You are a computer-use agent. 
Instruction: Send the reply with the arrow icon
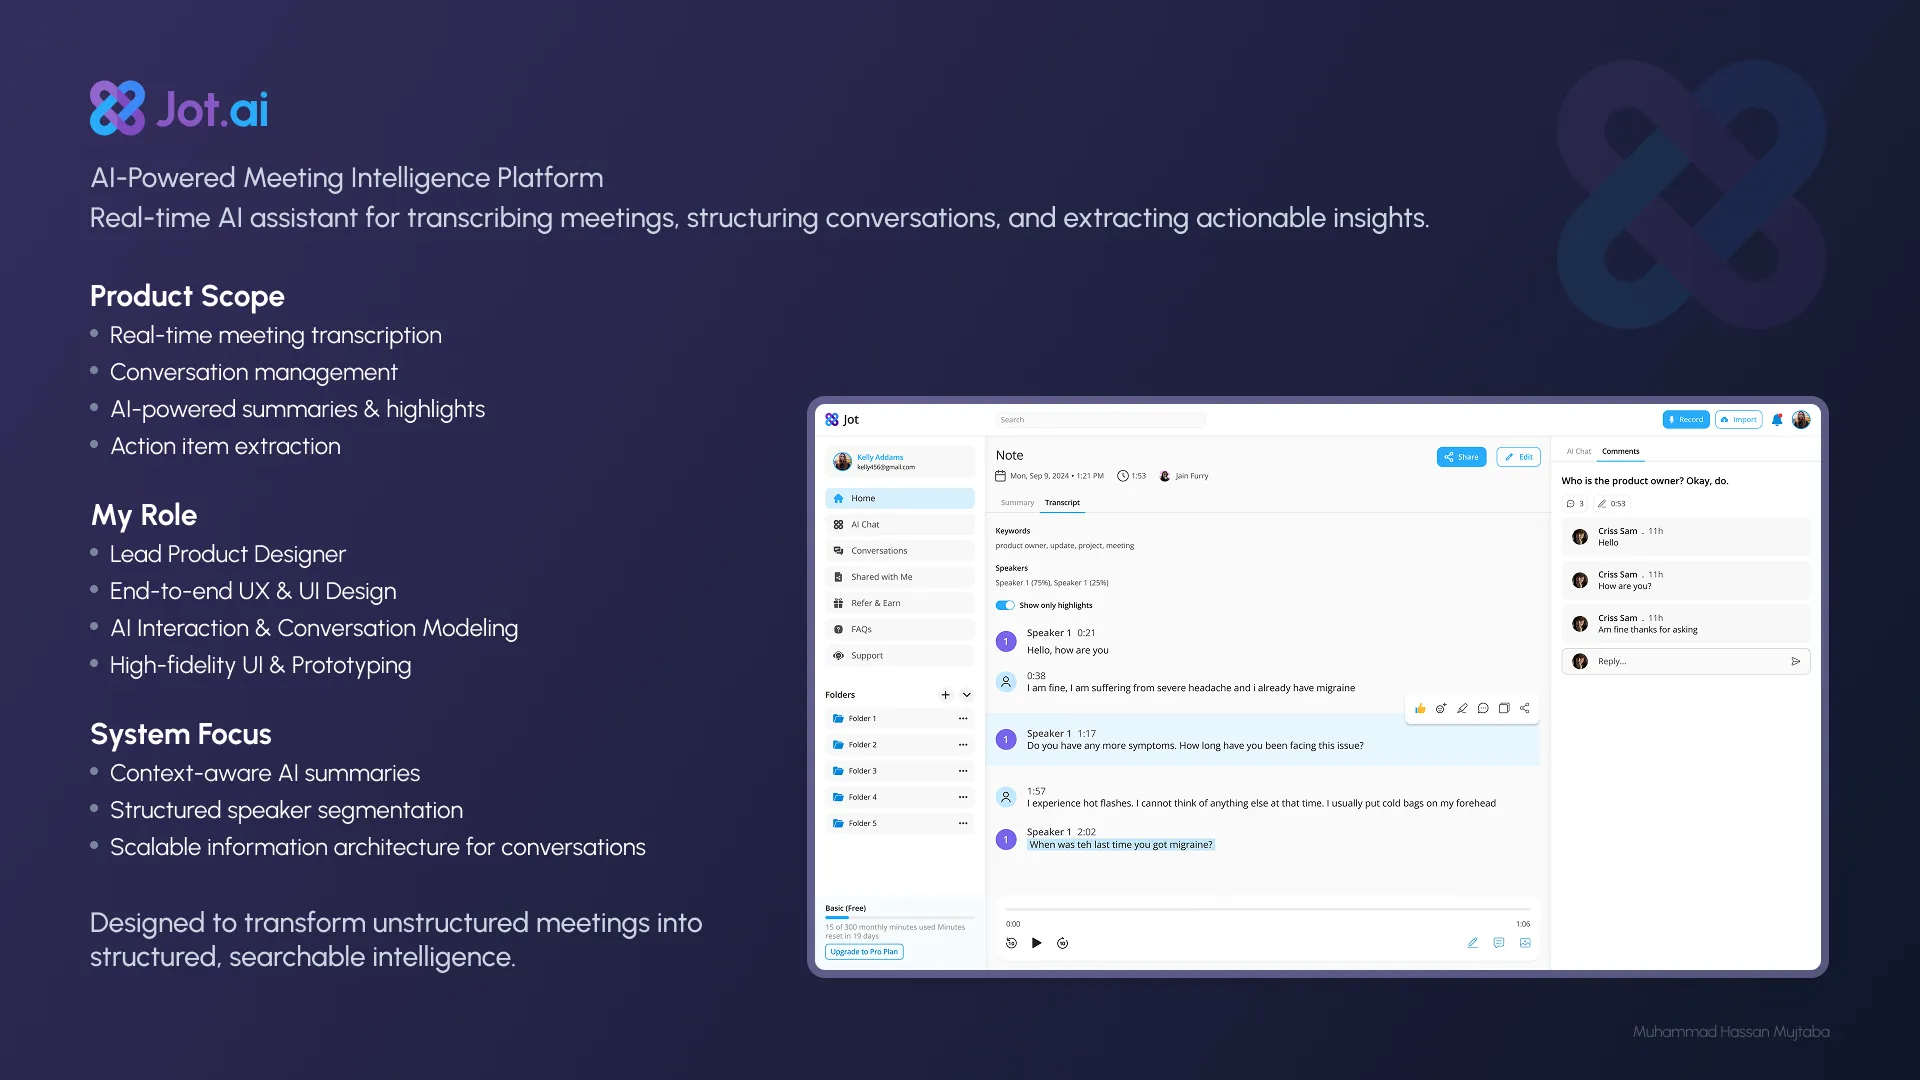click(x=1796, y=661)
